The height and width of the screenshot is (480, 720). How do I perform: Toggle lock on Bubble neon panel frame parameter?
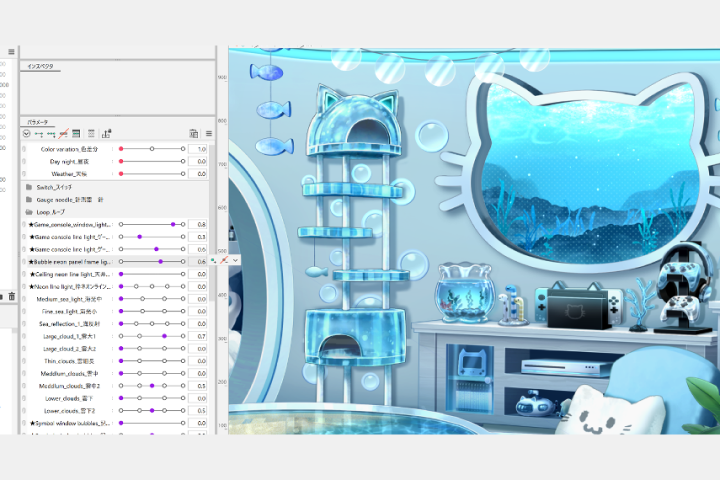[24, 262]
